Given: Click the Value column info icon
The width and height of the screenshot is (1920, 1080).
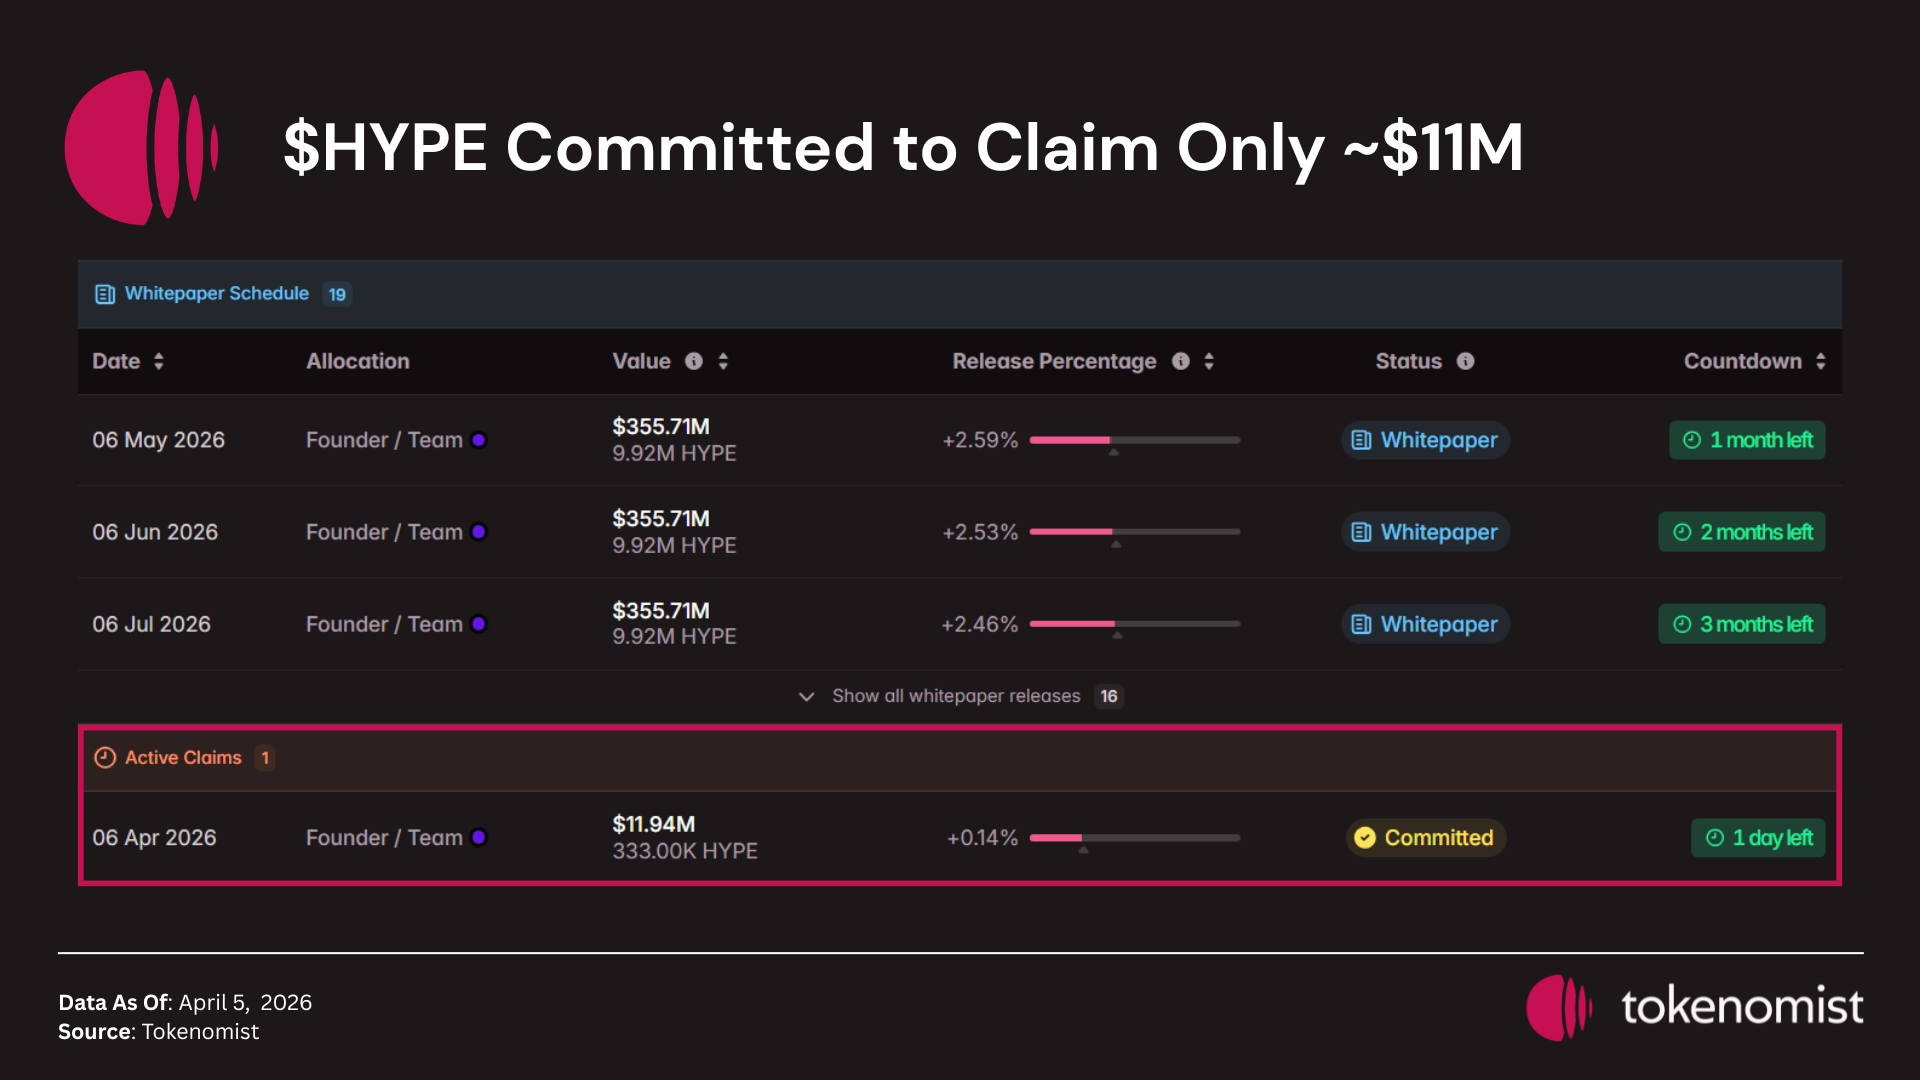Looking at the screenshot, I should click(694, 361).
